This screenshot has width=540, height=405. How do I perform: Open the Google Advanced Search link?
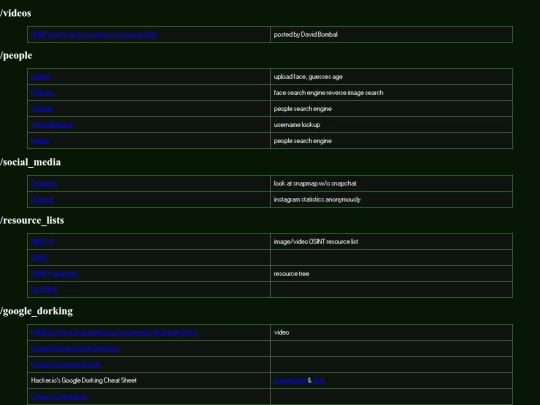tap(65, 364)
